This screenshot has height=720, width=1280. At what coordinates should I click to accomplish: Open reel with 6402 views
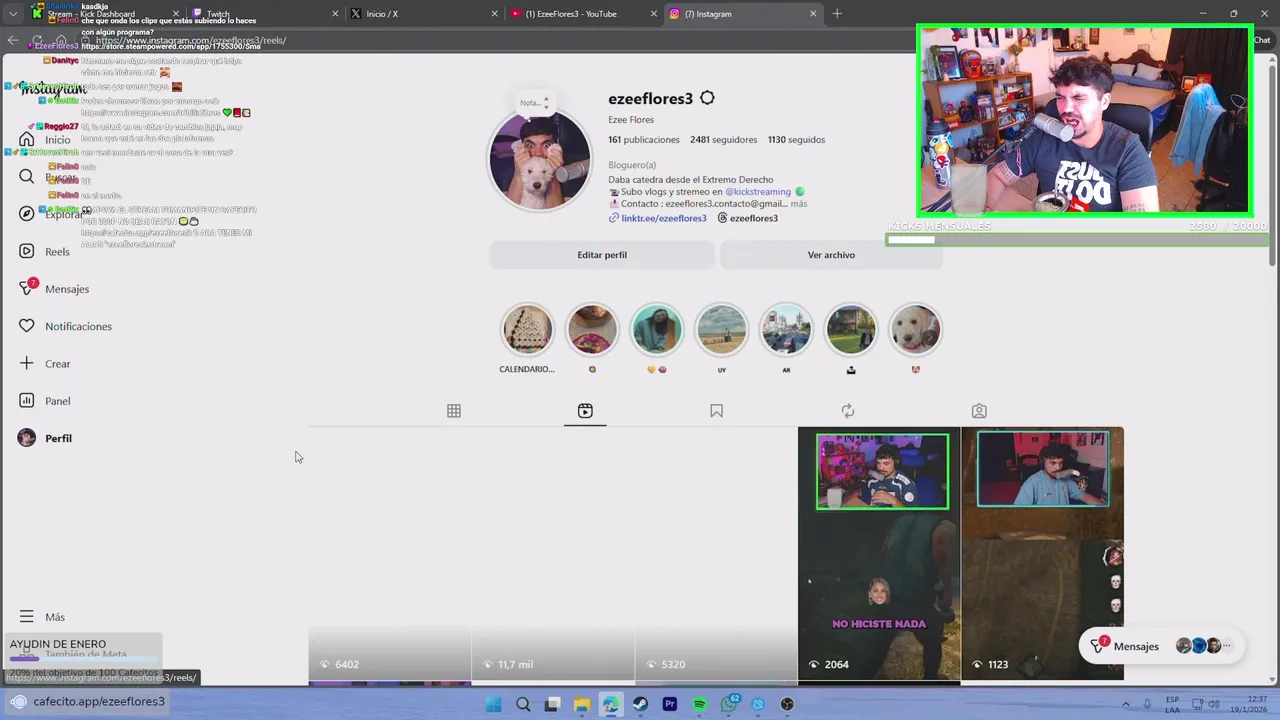click(389, 554)
